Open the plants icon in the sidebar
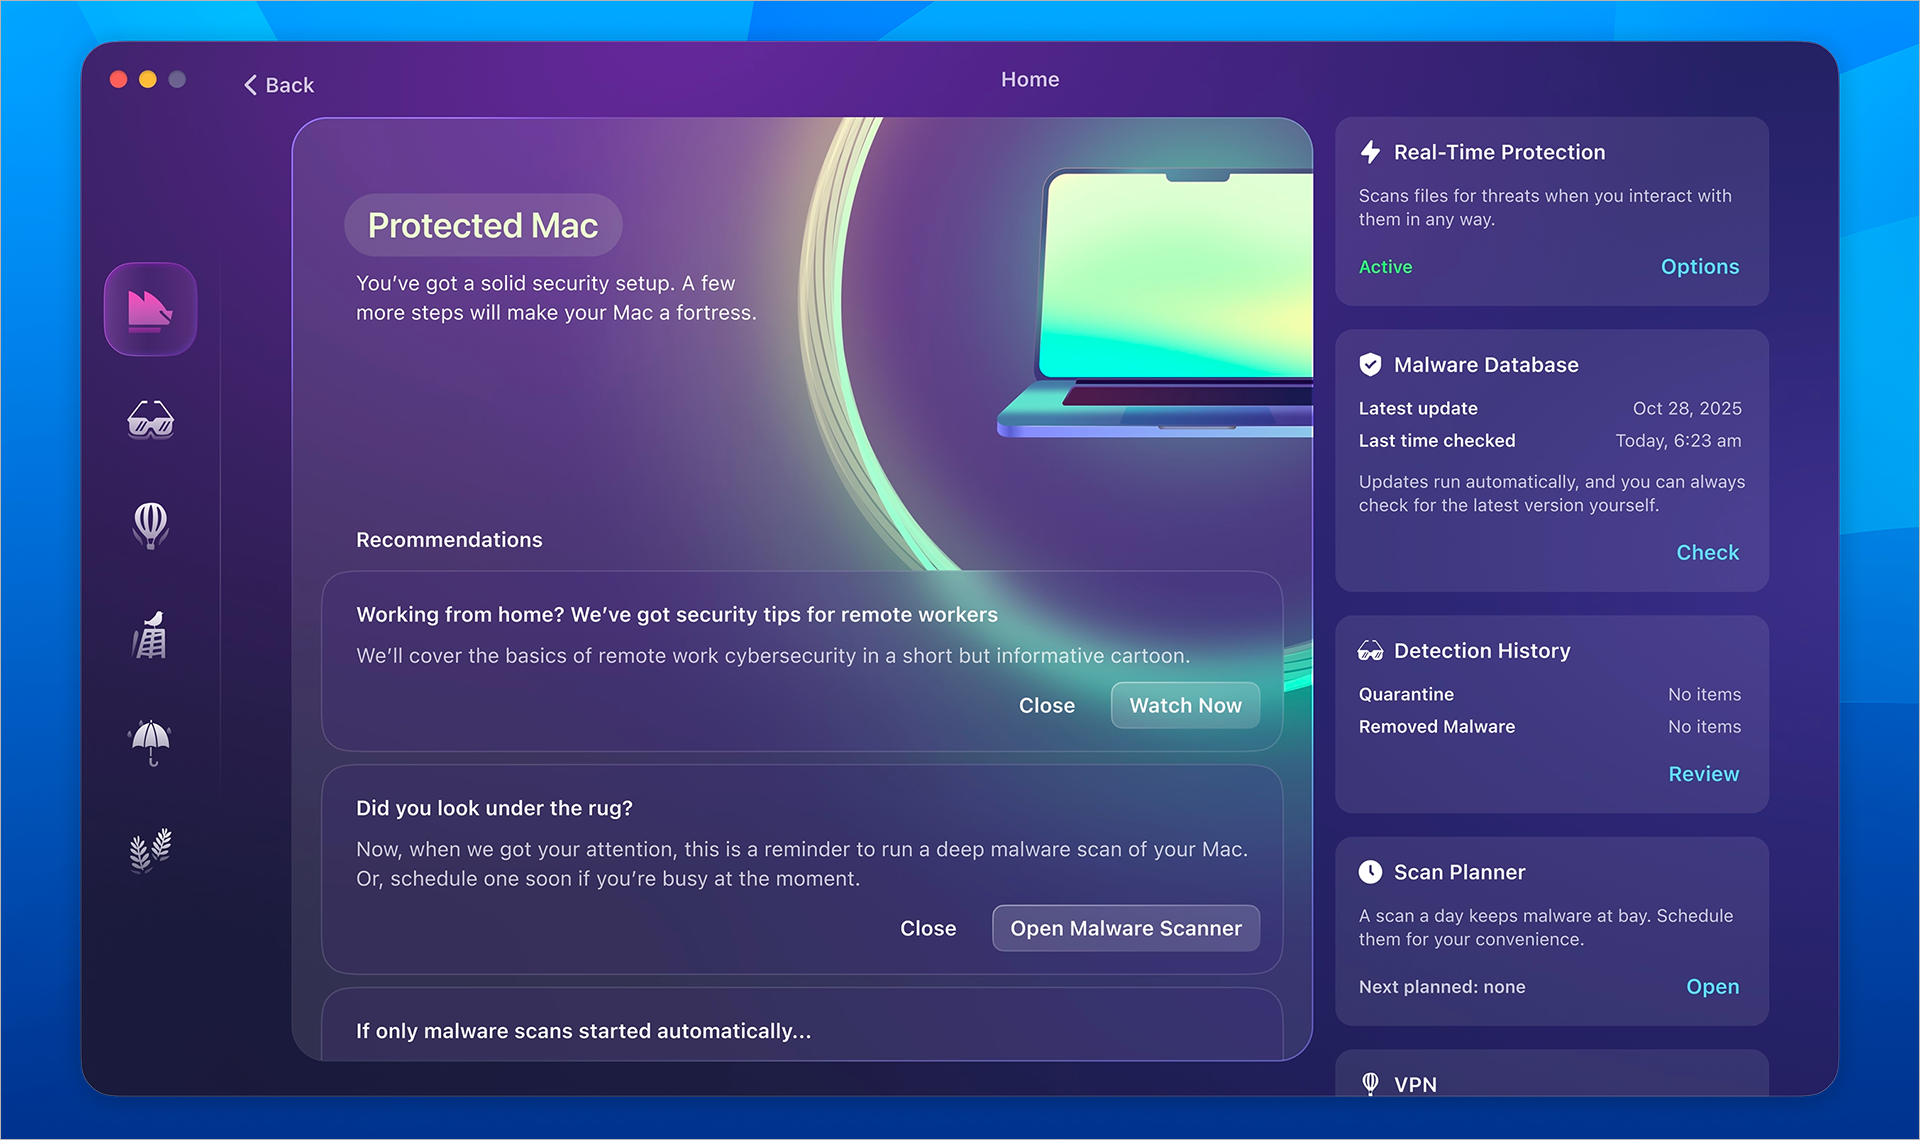Screen dimensions: 1920x1140 [x=150, y=851]
